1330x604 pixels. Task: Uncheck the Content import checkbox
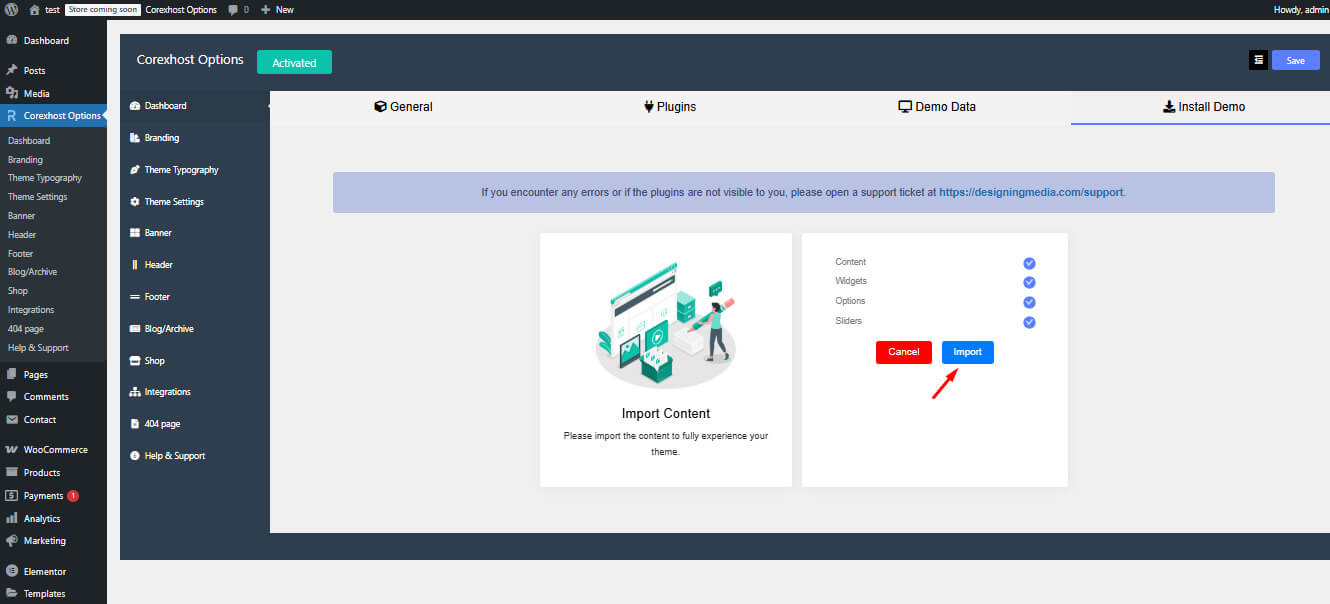point(1029,263)
